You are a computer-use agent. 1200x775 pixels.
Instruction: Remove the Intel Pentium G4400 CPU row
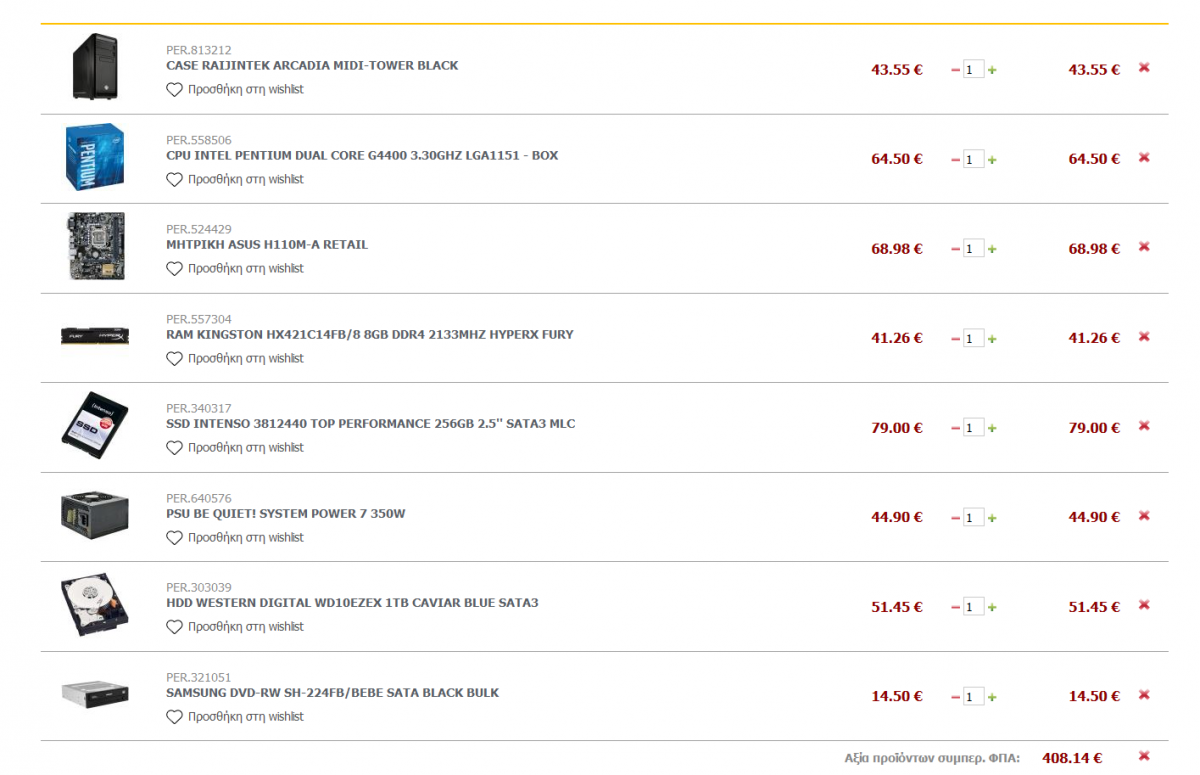1144,158
